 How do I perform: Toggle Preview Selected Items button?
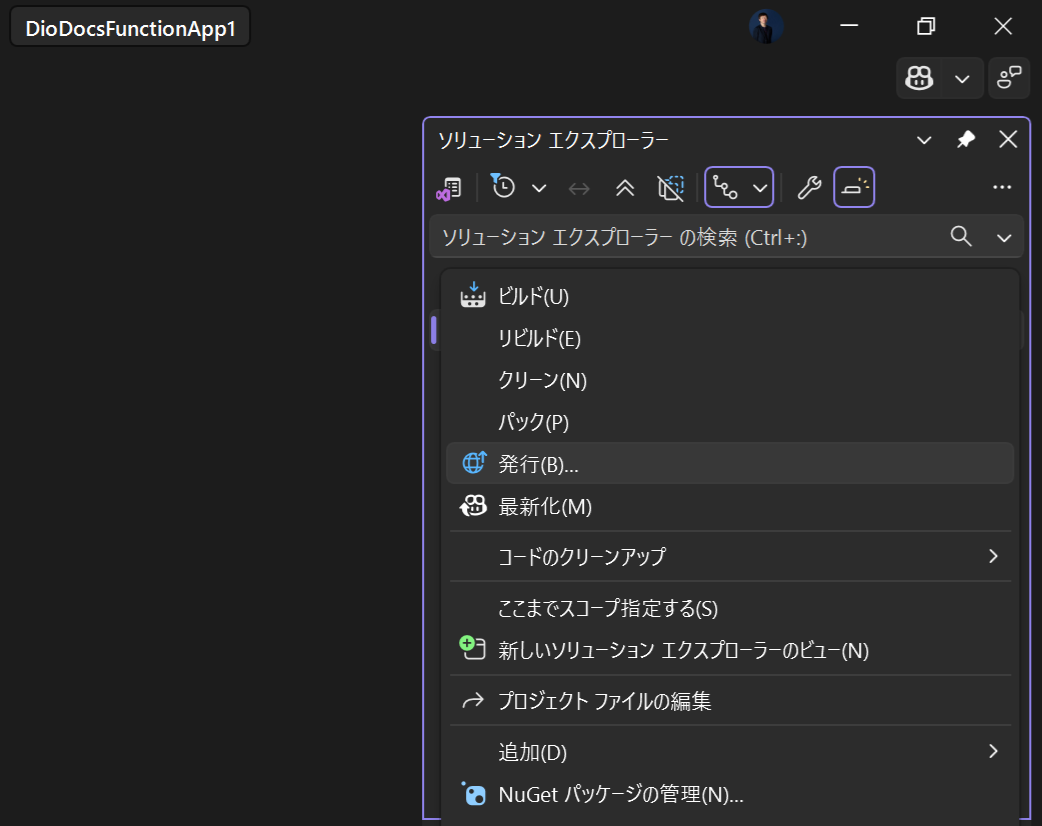click(x=854, y=187)
